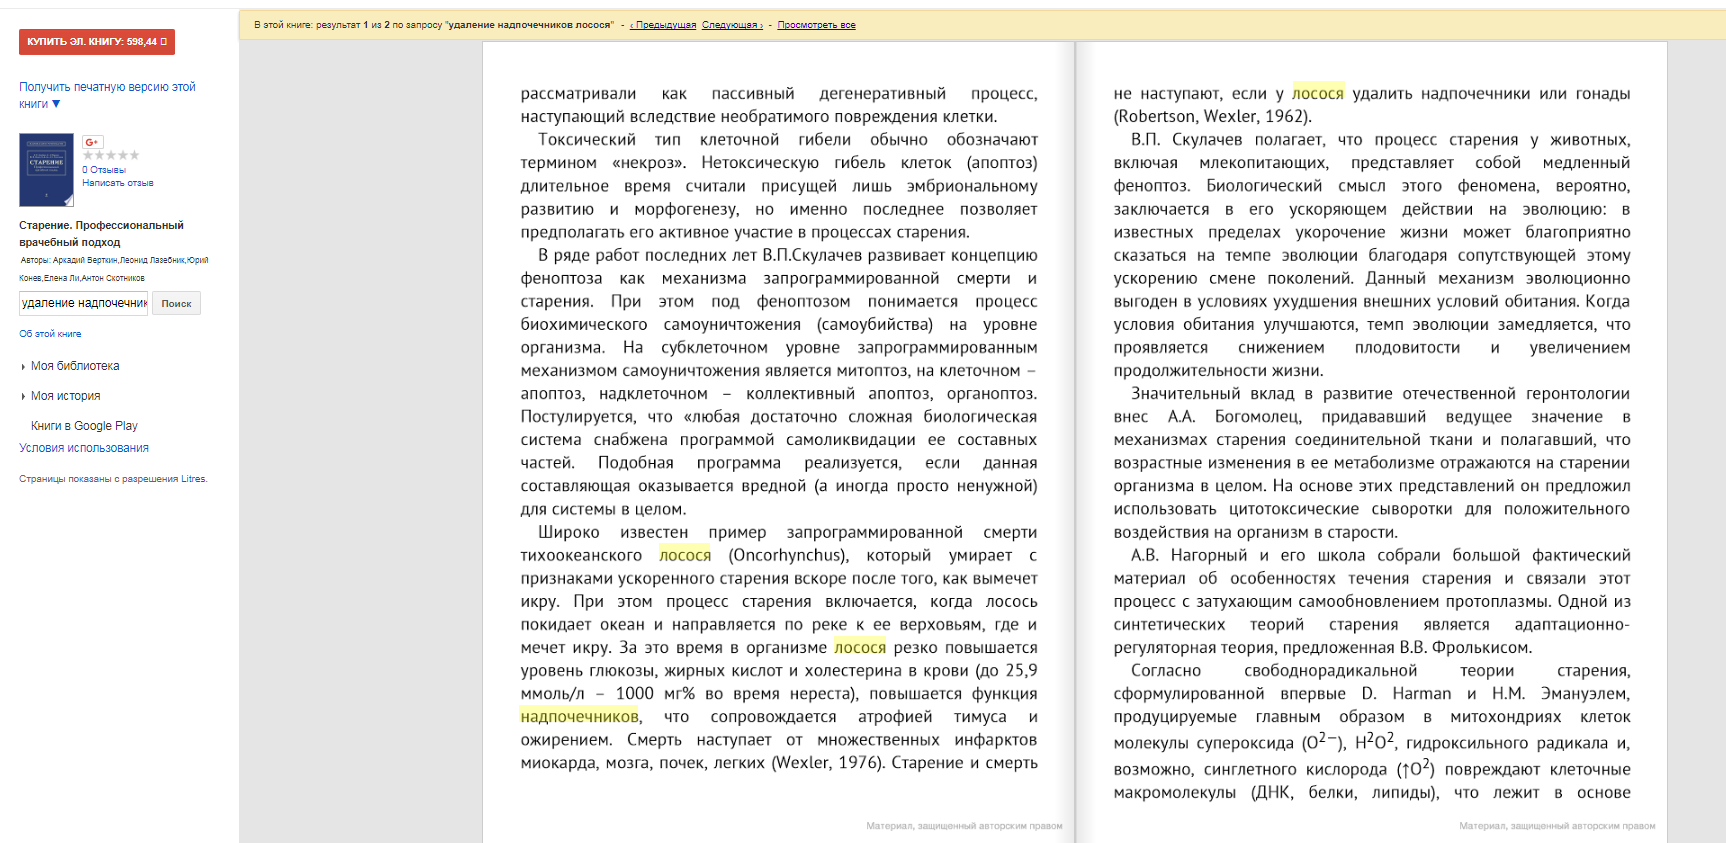Open the 'Условия использования' terms link
1726x843 pixels.
84,448
